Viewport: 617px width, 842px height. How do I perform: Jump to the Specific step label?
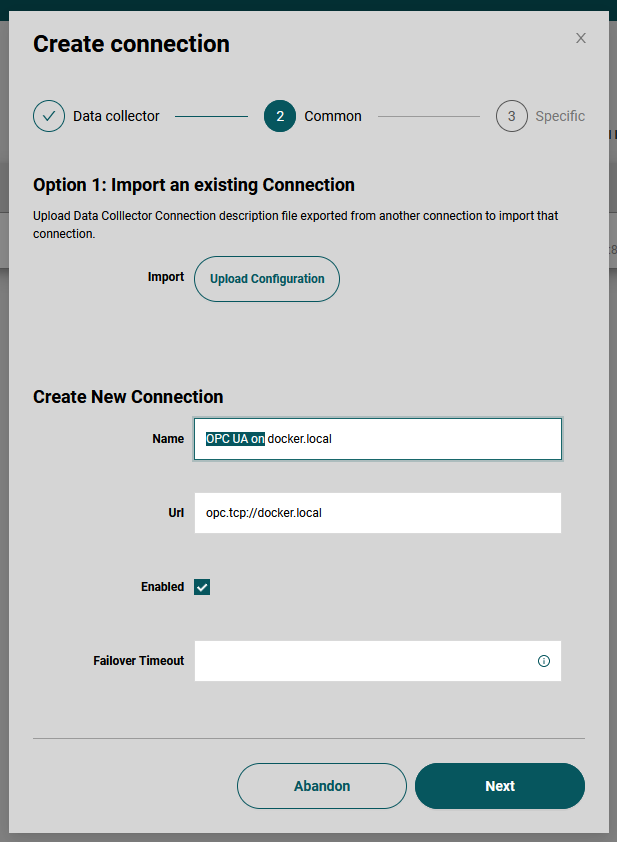560,116
